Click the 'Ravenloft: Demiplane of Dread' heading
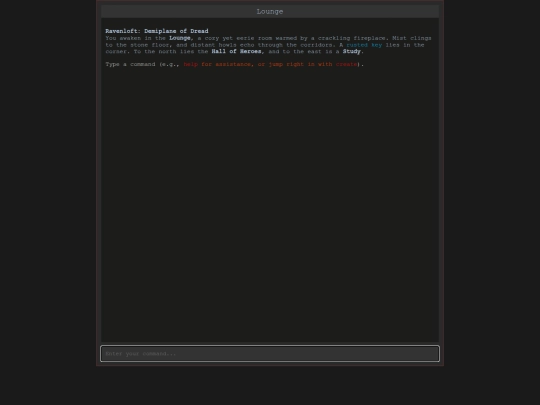This screenshot has height=405, width=540. point(157,31)
